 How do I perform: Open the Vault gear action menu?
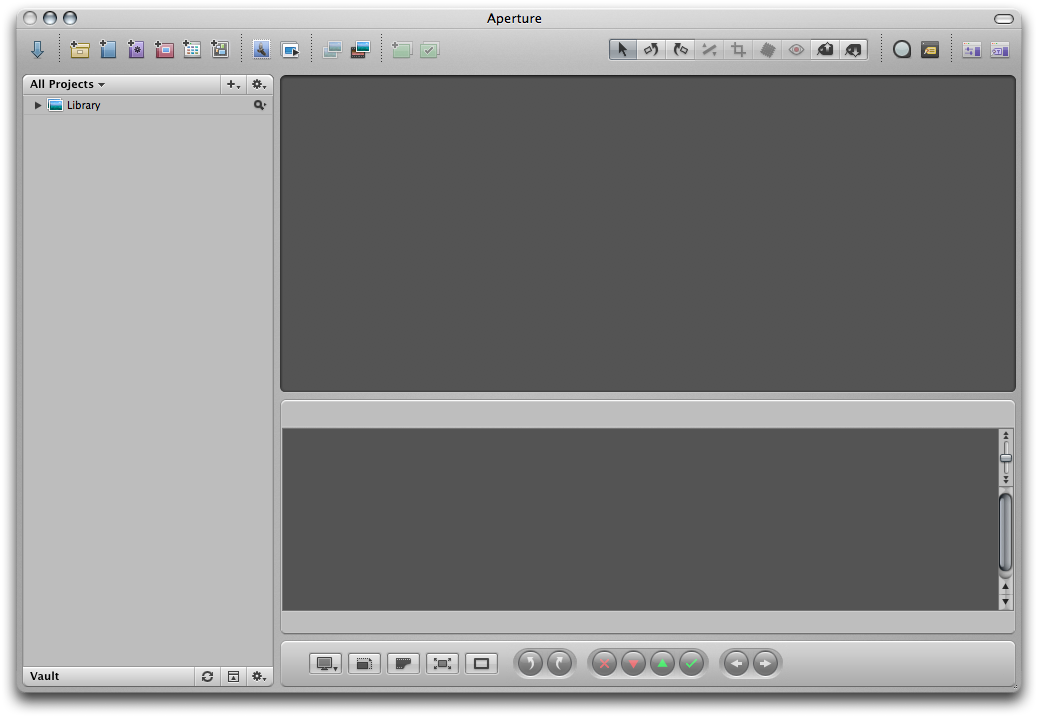point(259,676)
